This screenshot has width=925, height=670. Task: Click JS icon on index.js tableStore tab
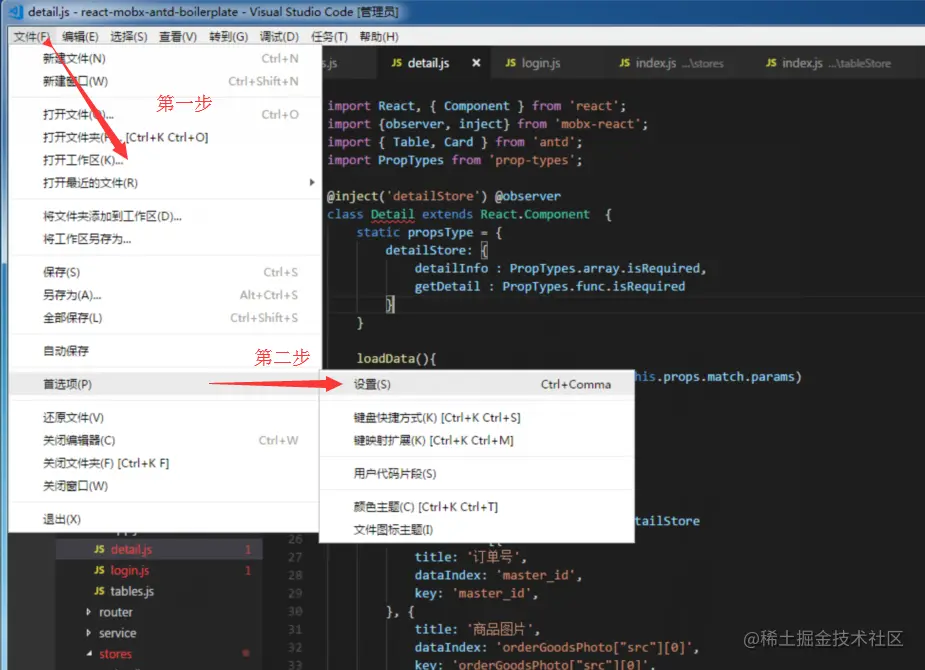coord(771,63)
